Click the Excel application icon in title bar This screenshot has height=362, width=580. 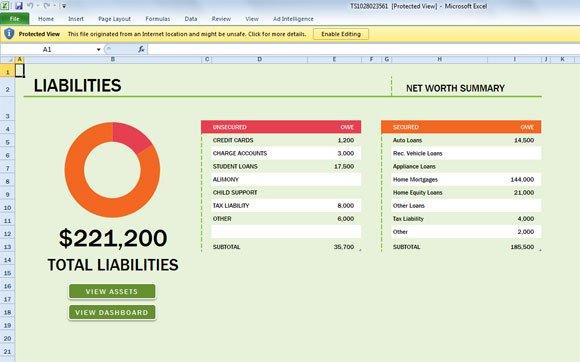coord(5,6)
